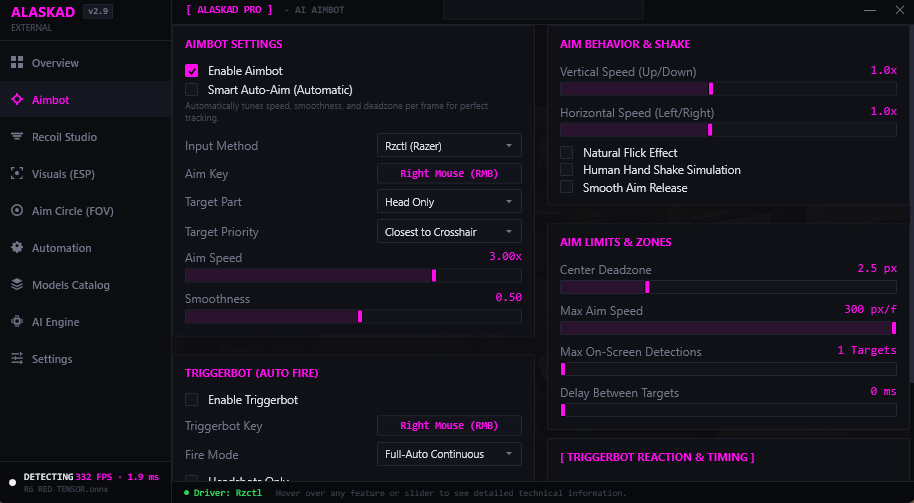Click the [ ALASKAD PRO ] title text
Viewport: 914px width, 503px height.
pyautogui.click(x=229, y=10)
